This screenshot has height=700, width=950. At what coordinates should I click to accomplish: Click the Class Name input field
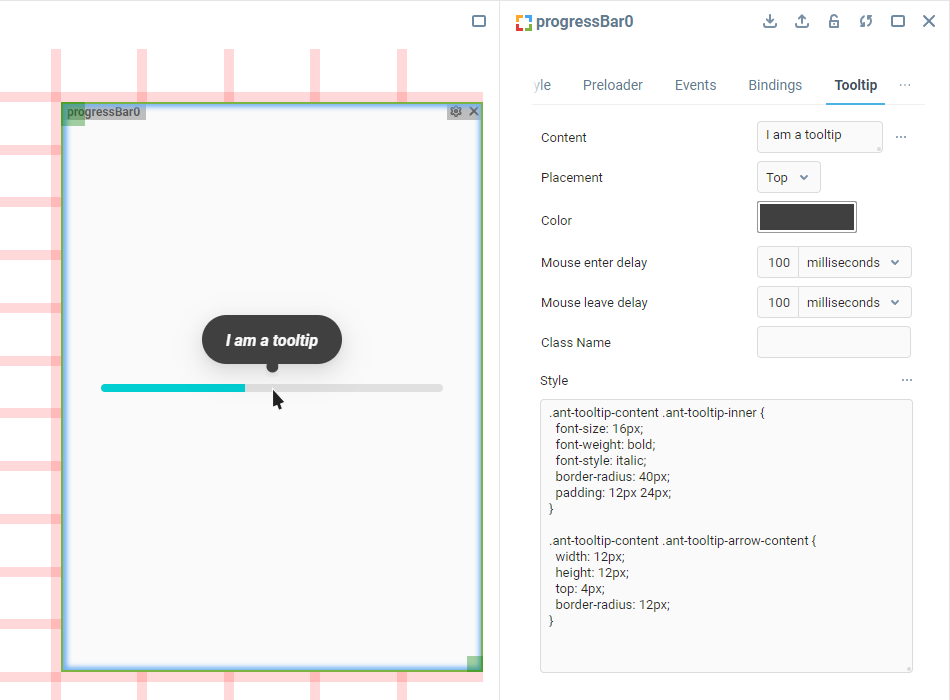point(833,342)
